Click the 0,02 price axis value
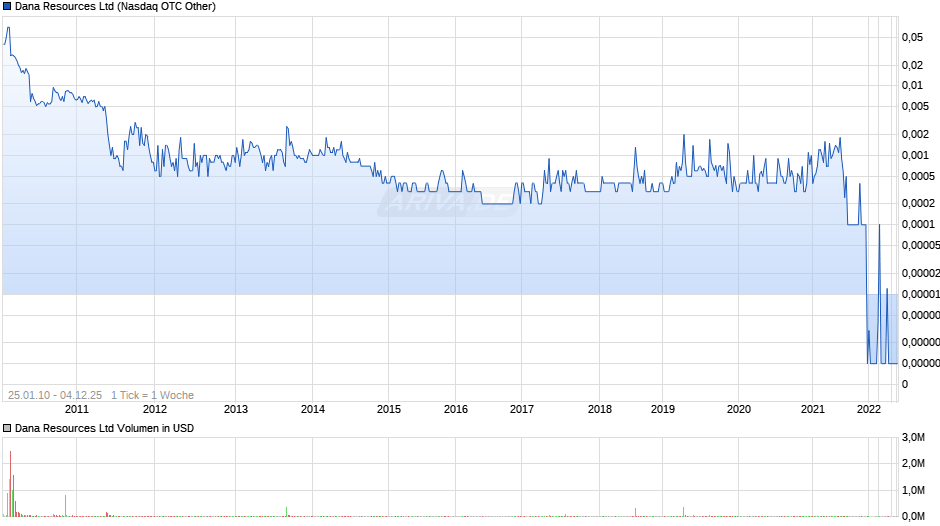Screen dimensions: 940x526 (912, 65)
